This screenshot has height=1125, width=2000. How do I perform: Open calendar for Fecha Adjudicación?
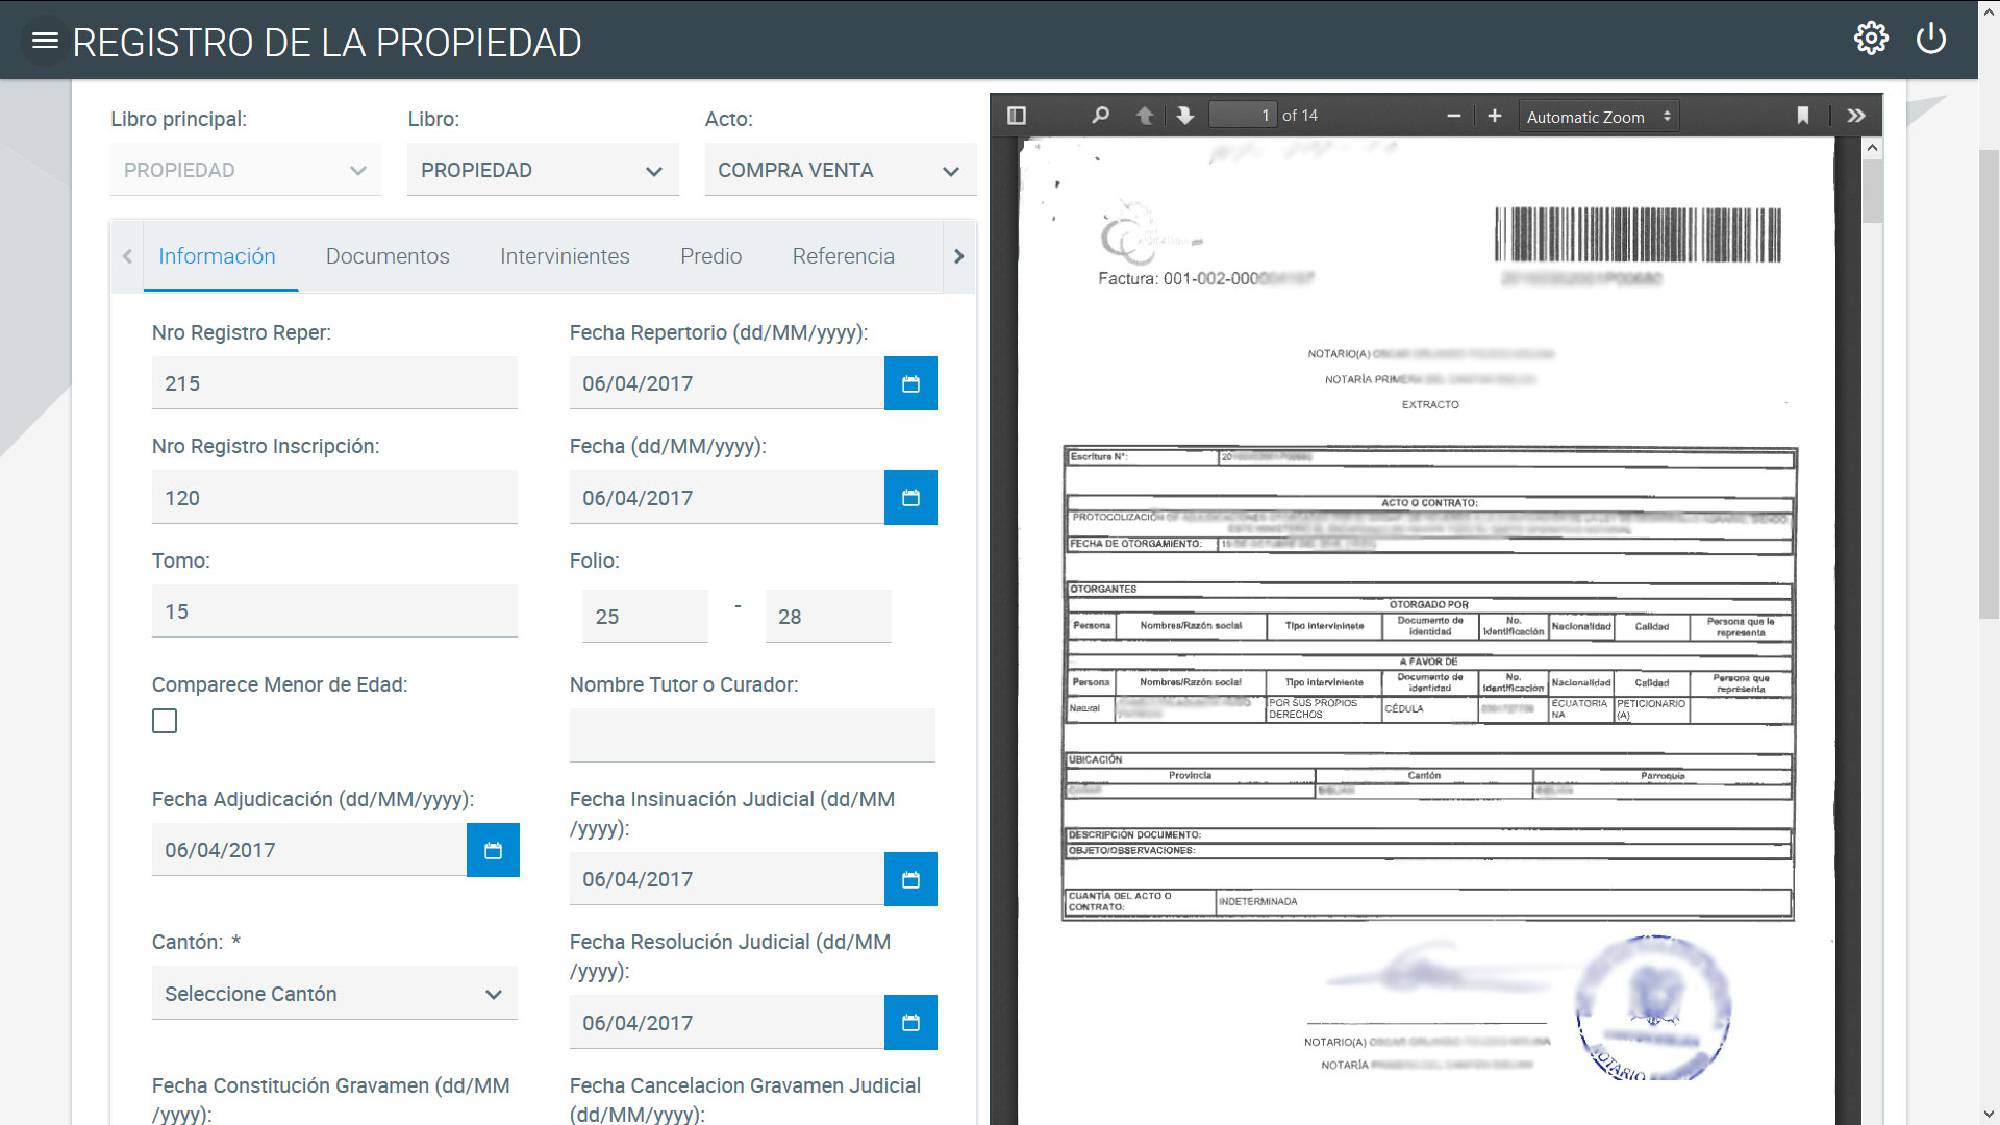(x=493, y=850)
